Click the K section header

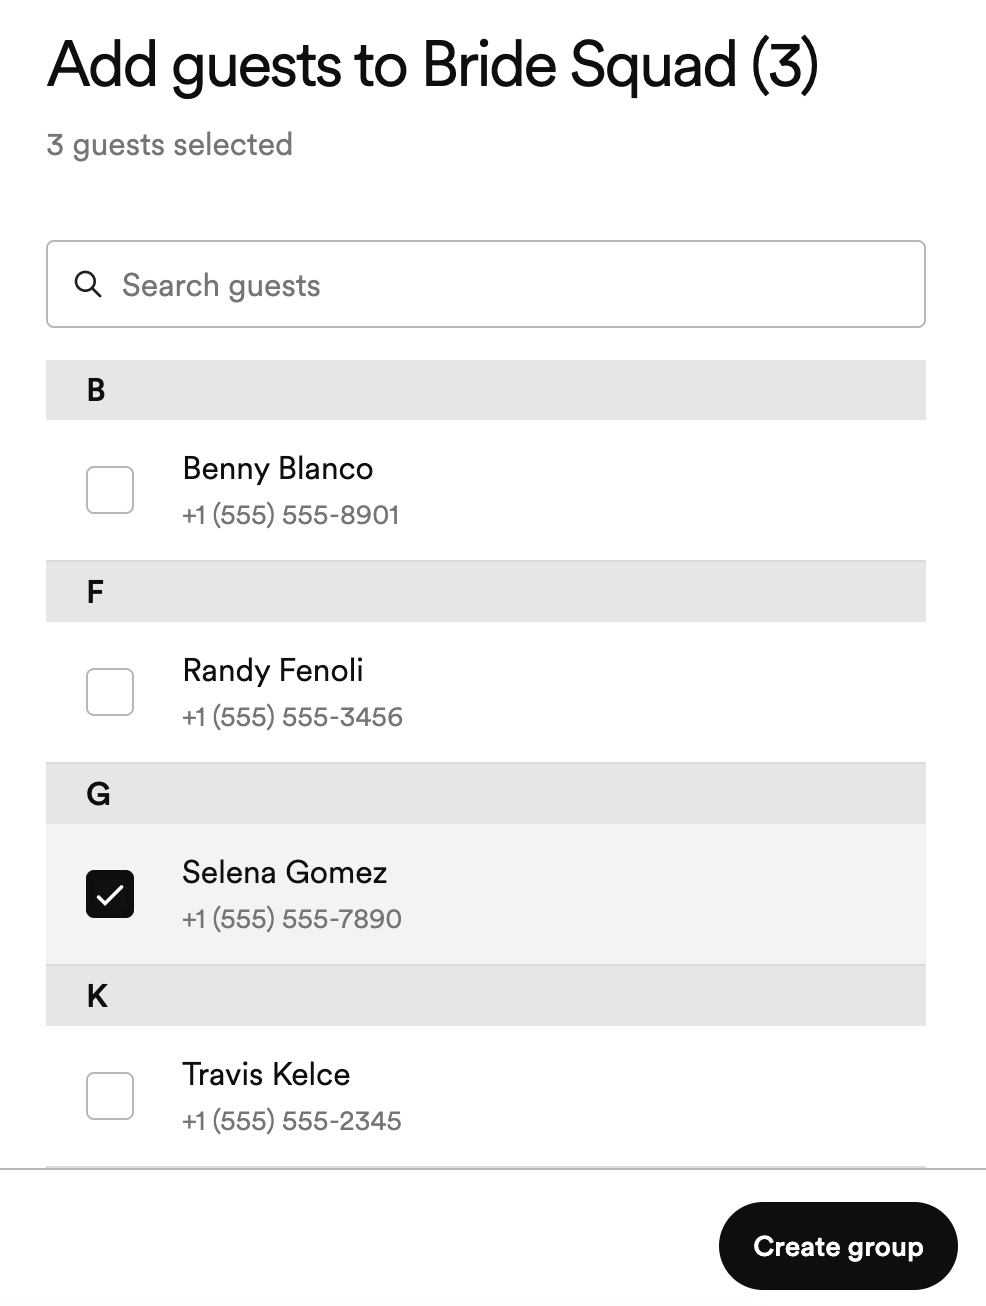coord(96,995)
